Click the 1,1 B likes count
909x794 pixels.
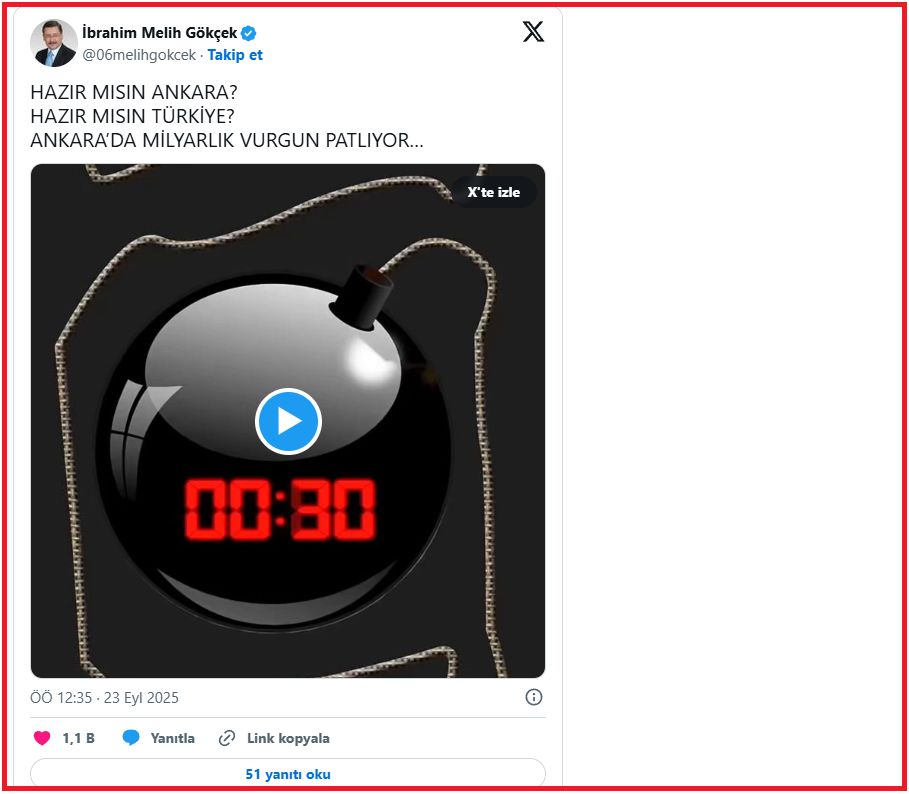78,738
